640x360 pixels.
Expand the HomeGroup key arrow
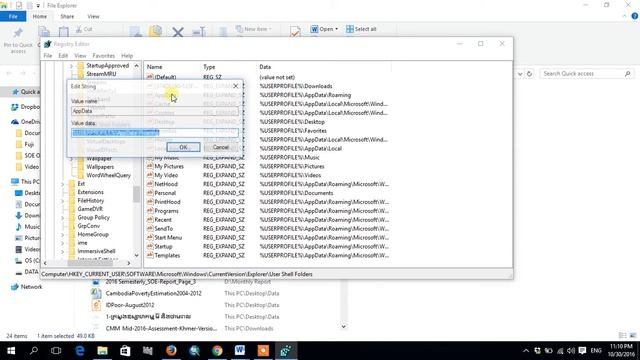[x=63, y=235]
